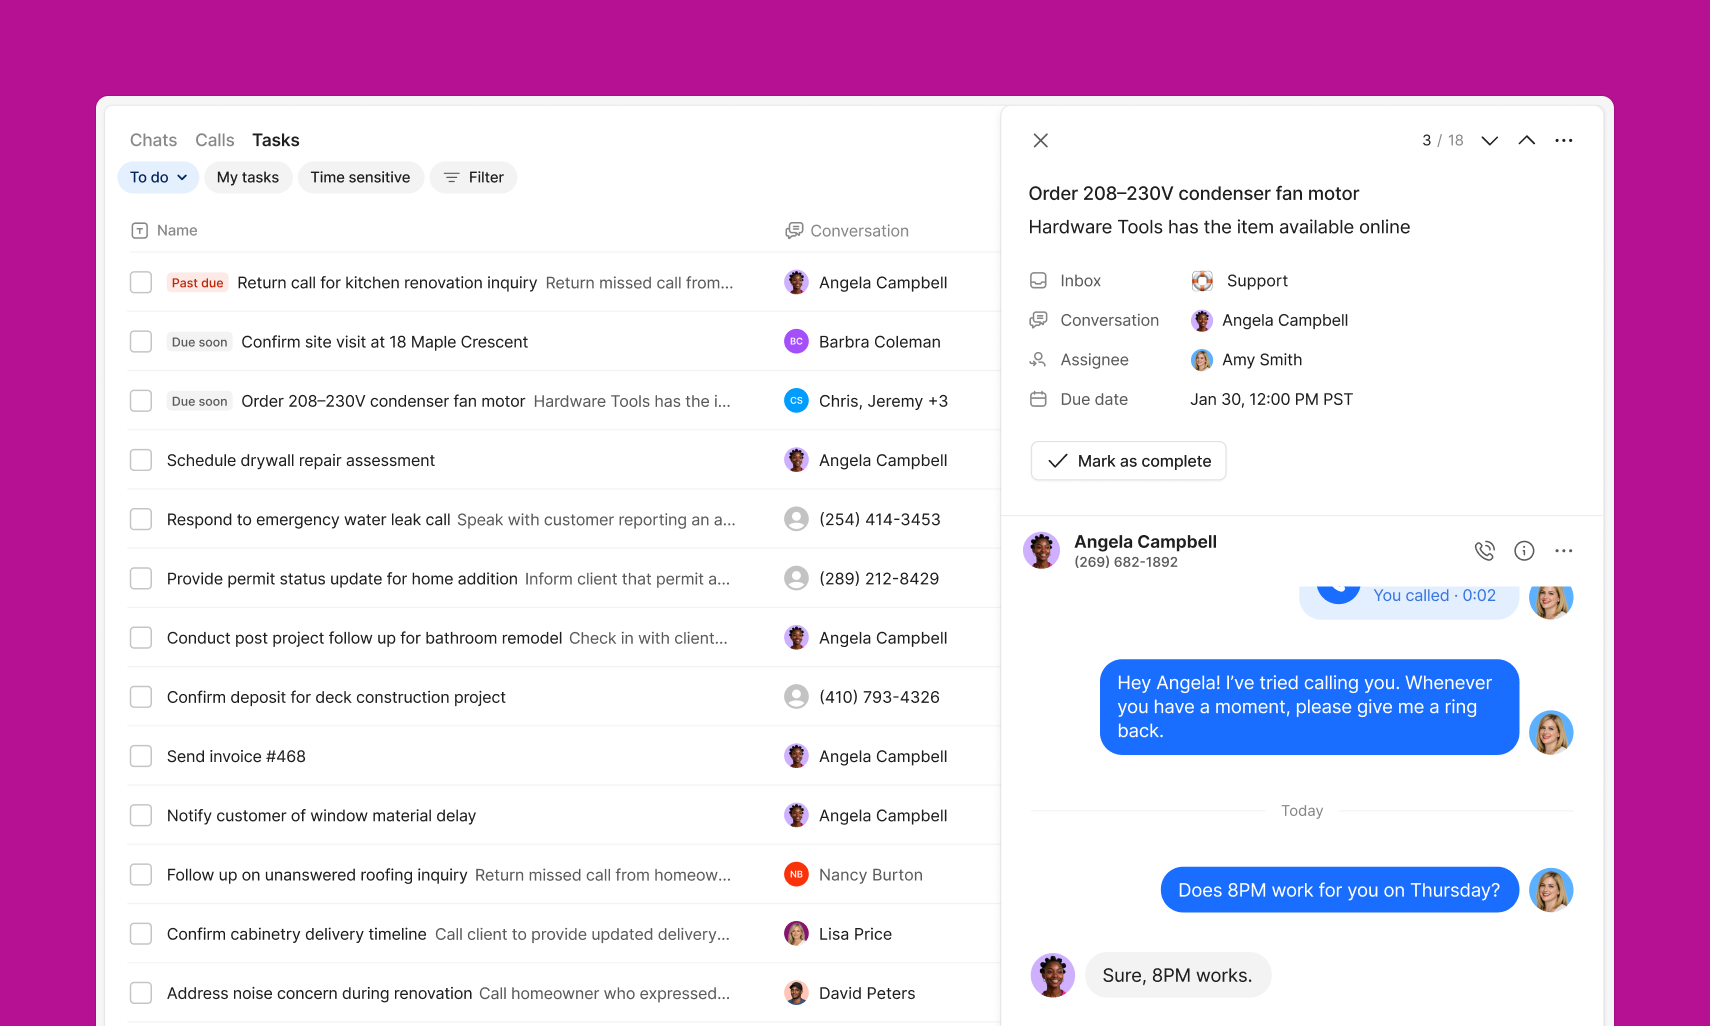Check Address noise concern during renovation
The image size is (1710, 1026).
[141, 993]
